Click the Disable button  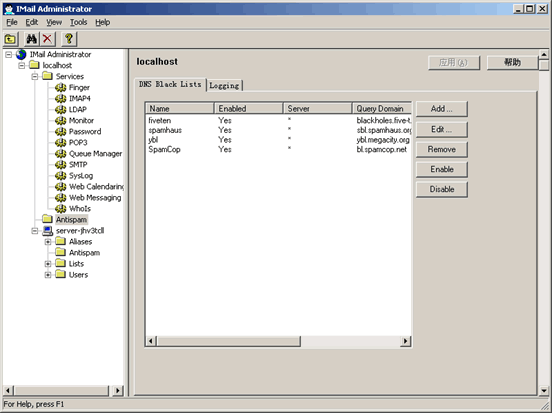tap(442, 189)
